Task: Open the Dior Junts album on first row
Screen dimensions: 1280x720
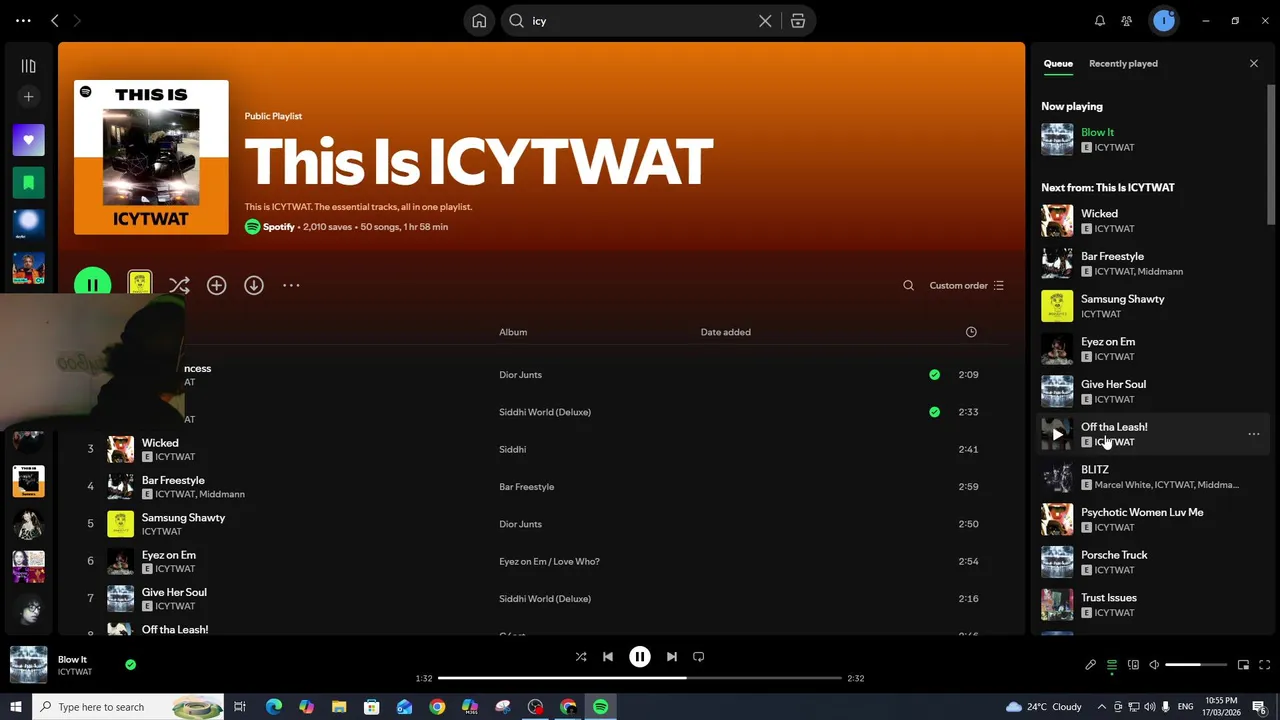Action: [520, 375]
